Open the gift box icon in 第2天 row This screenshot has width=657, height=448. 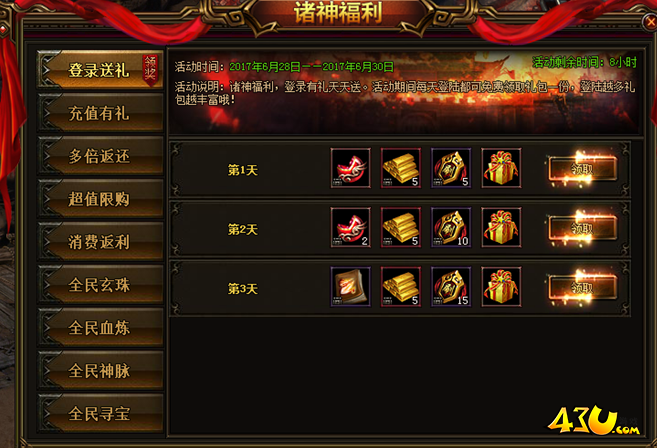point(501,228)
